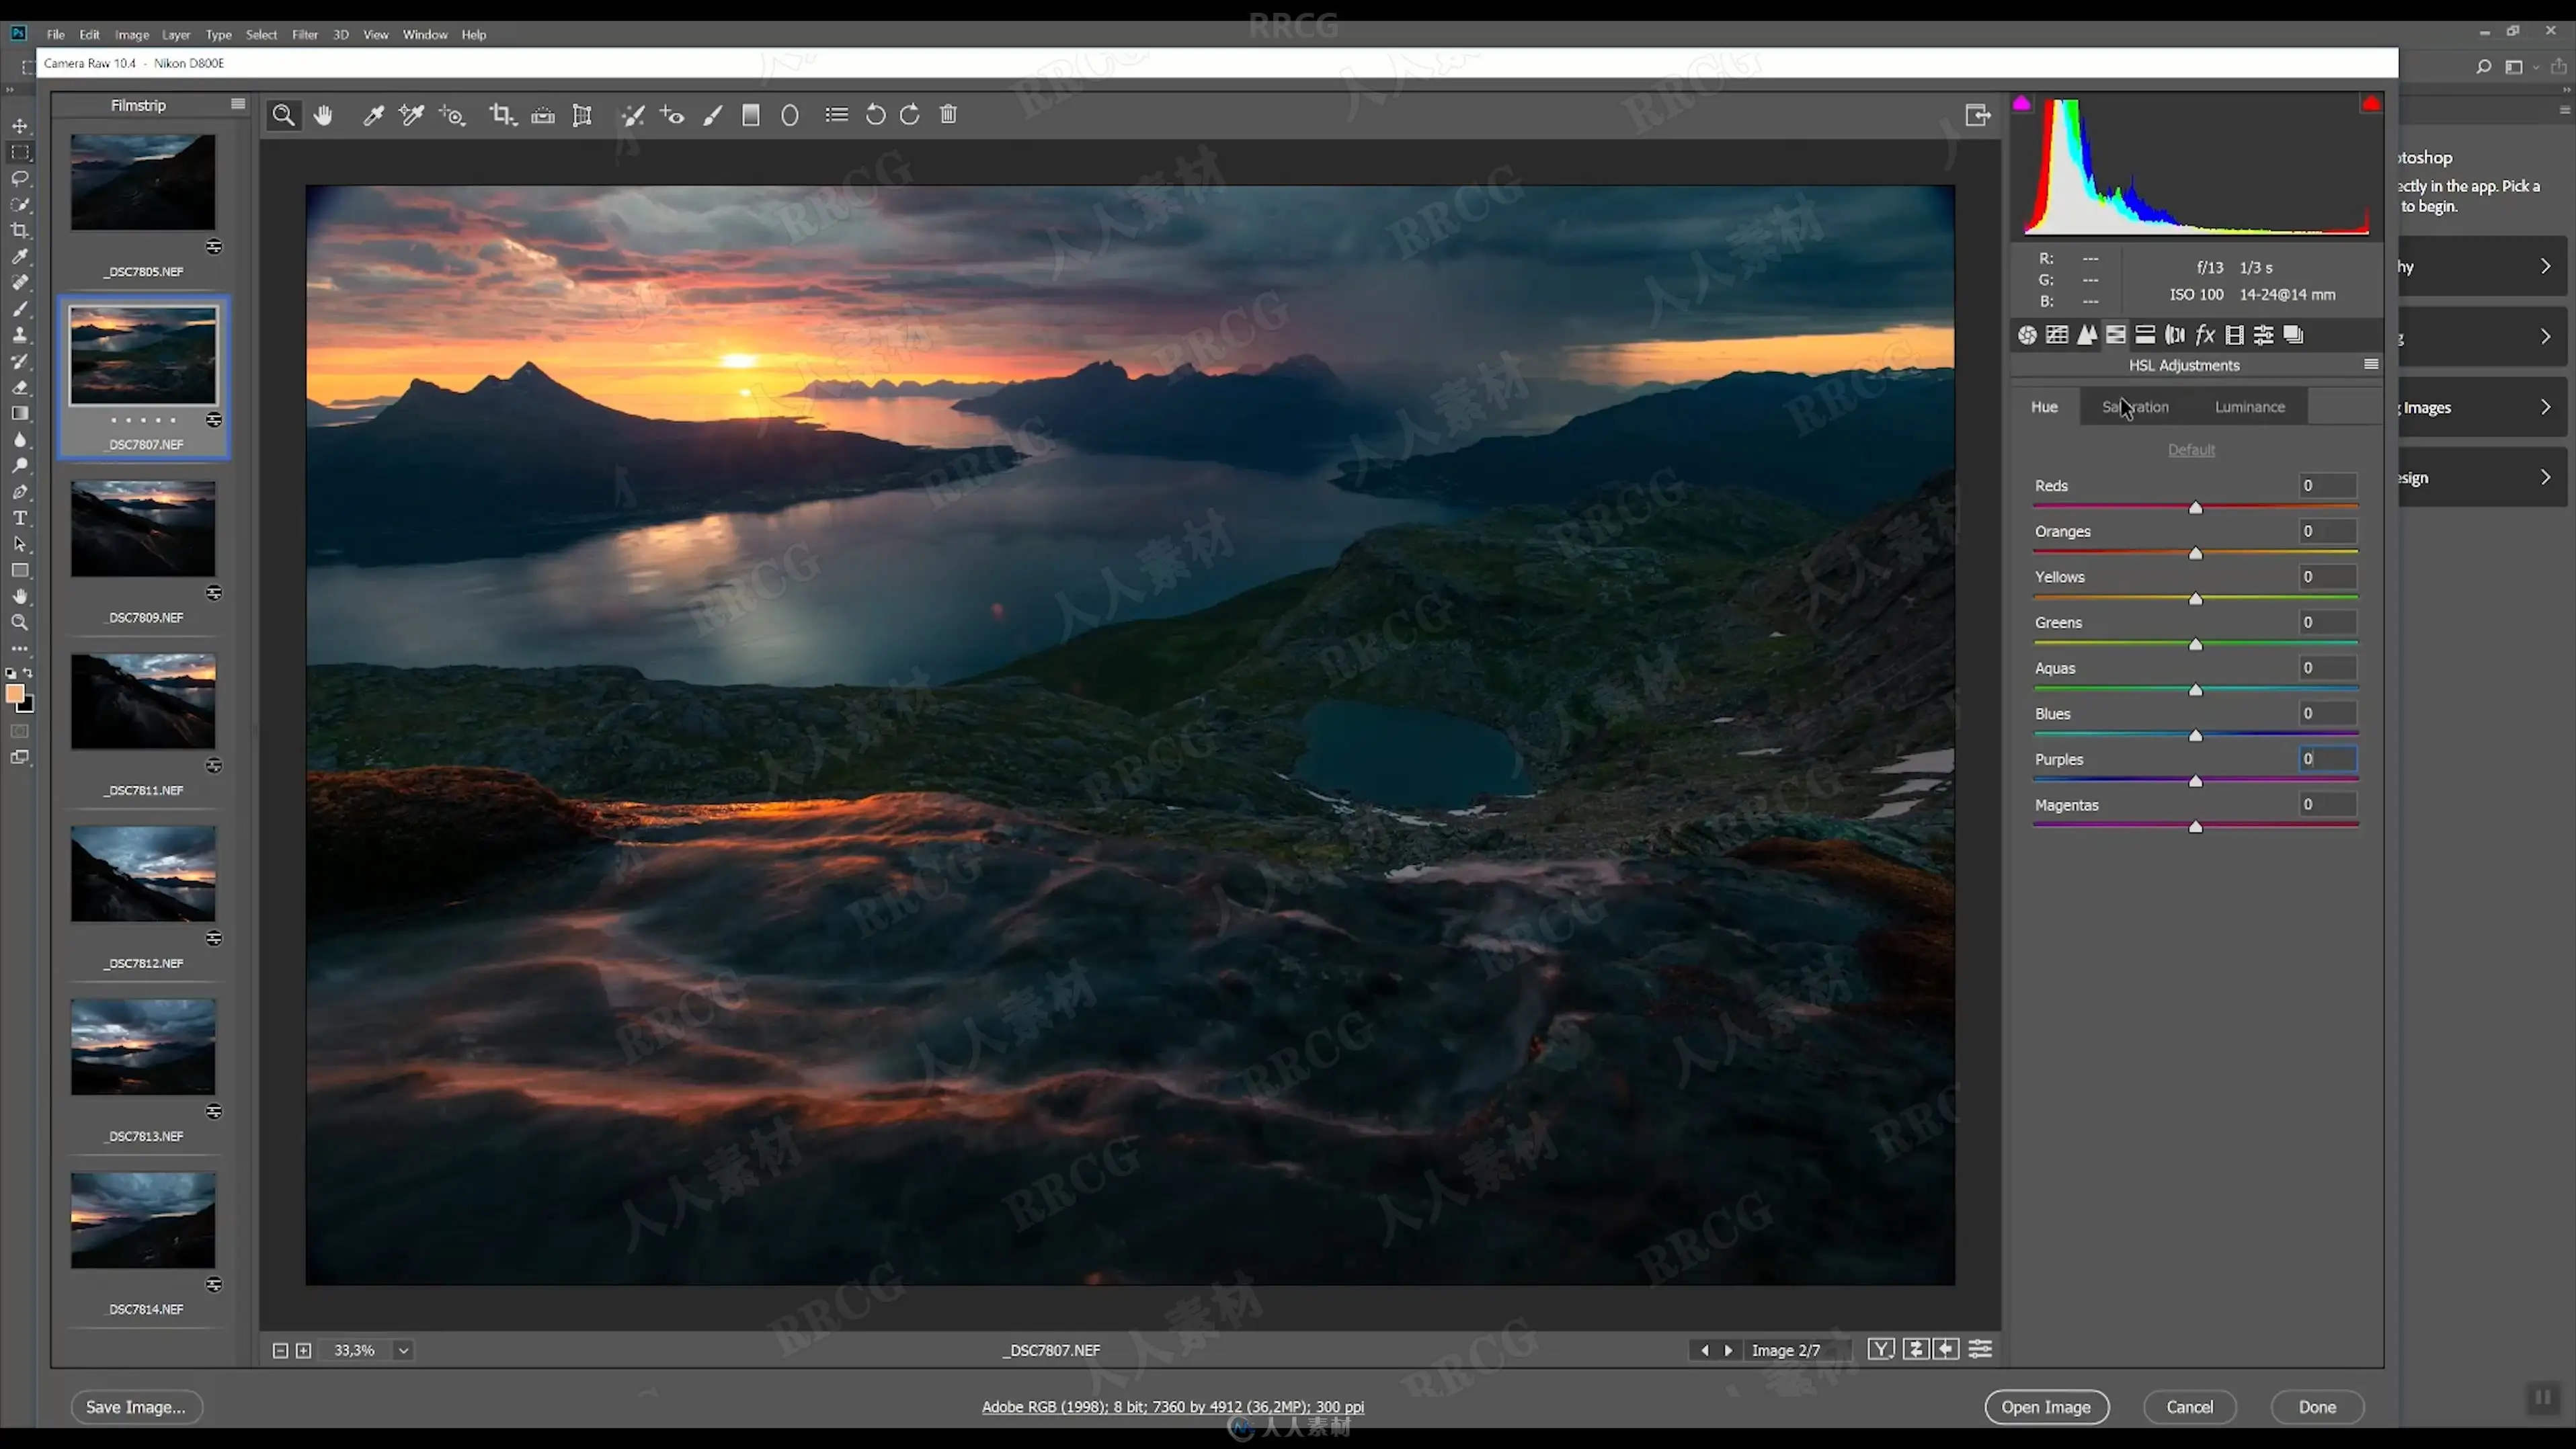Toggle before/after view Y button
The width and height of the screenshot is (2576, 1449).
pos(1880,1350)
